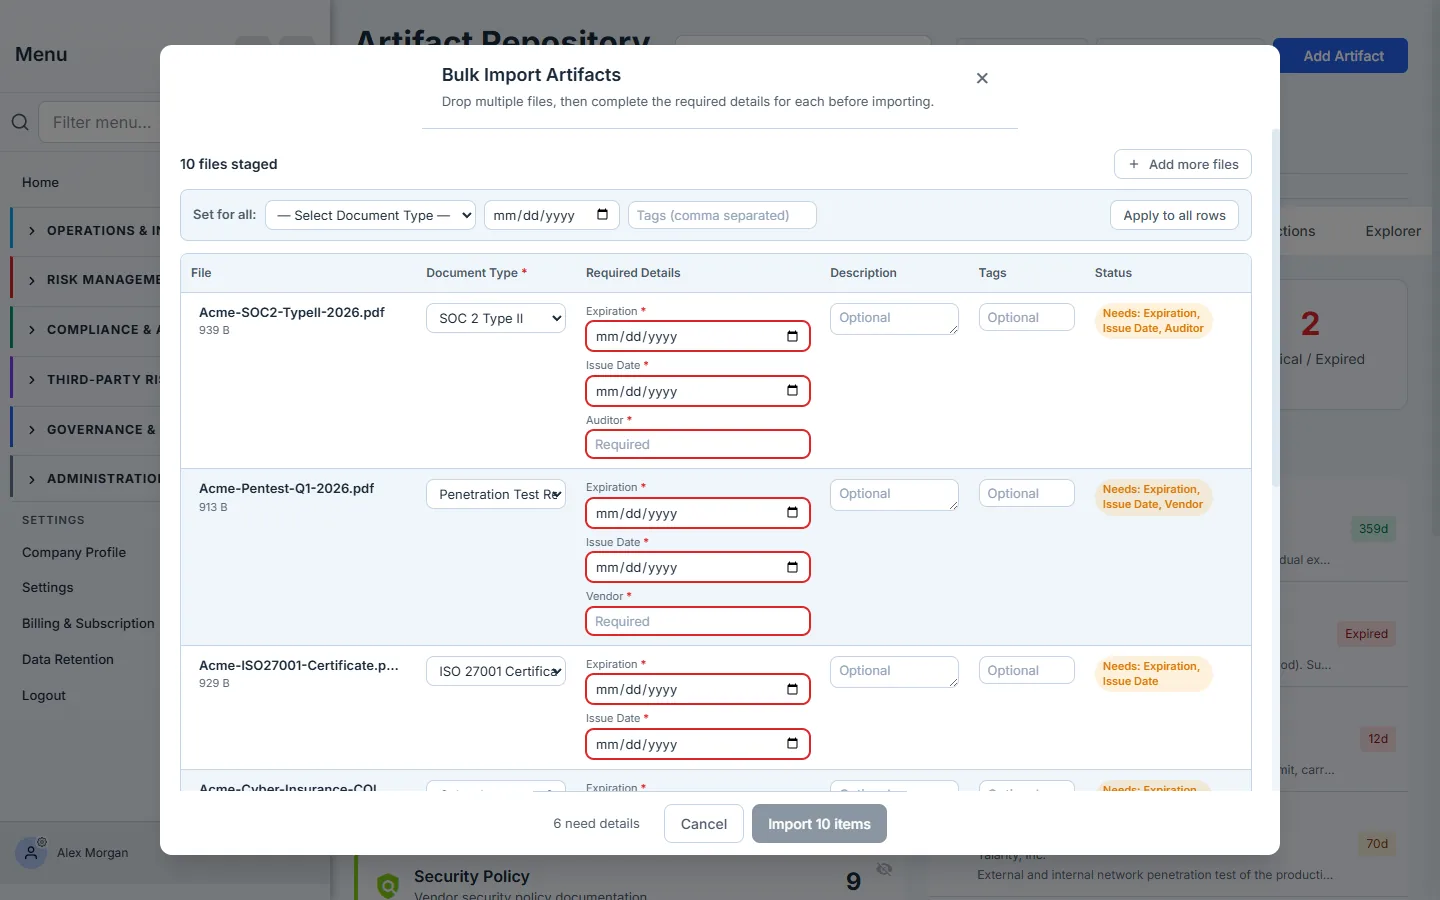Click the Expired badge behind dialog
Image resolution: width=1440 pixels, height=900 pixels.
[1366, 634]
